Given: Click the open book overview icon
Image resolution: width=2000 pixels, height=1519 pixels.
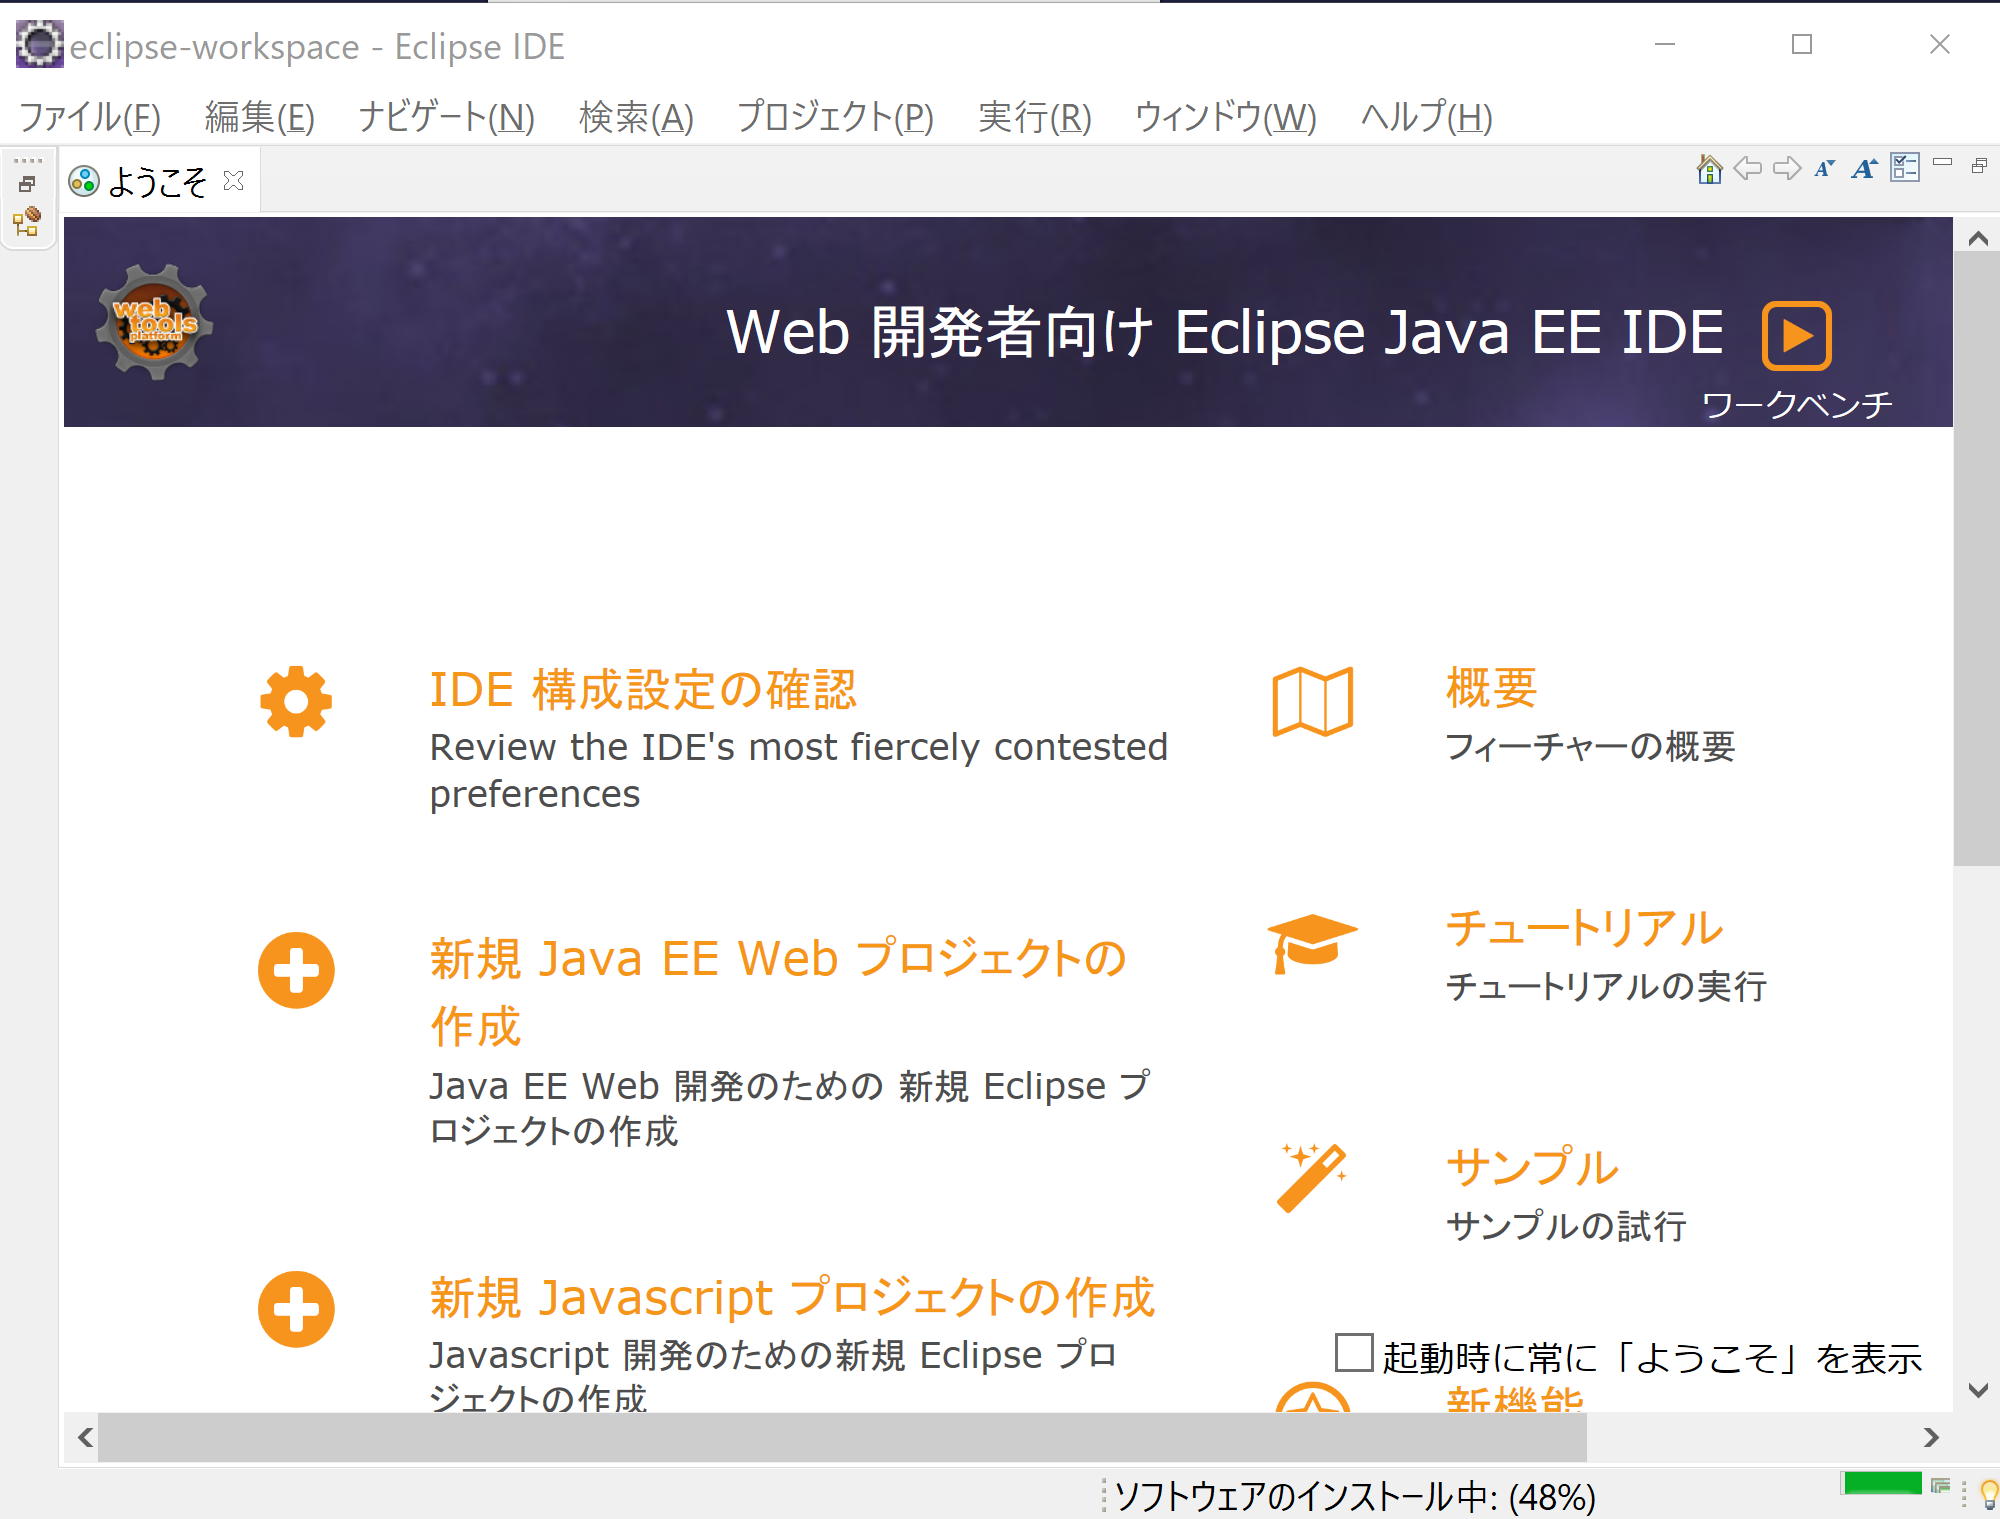Looking at the screenshot, I should click(x=1313, y=701).
